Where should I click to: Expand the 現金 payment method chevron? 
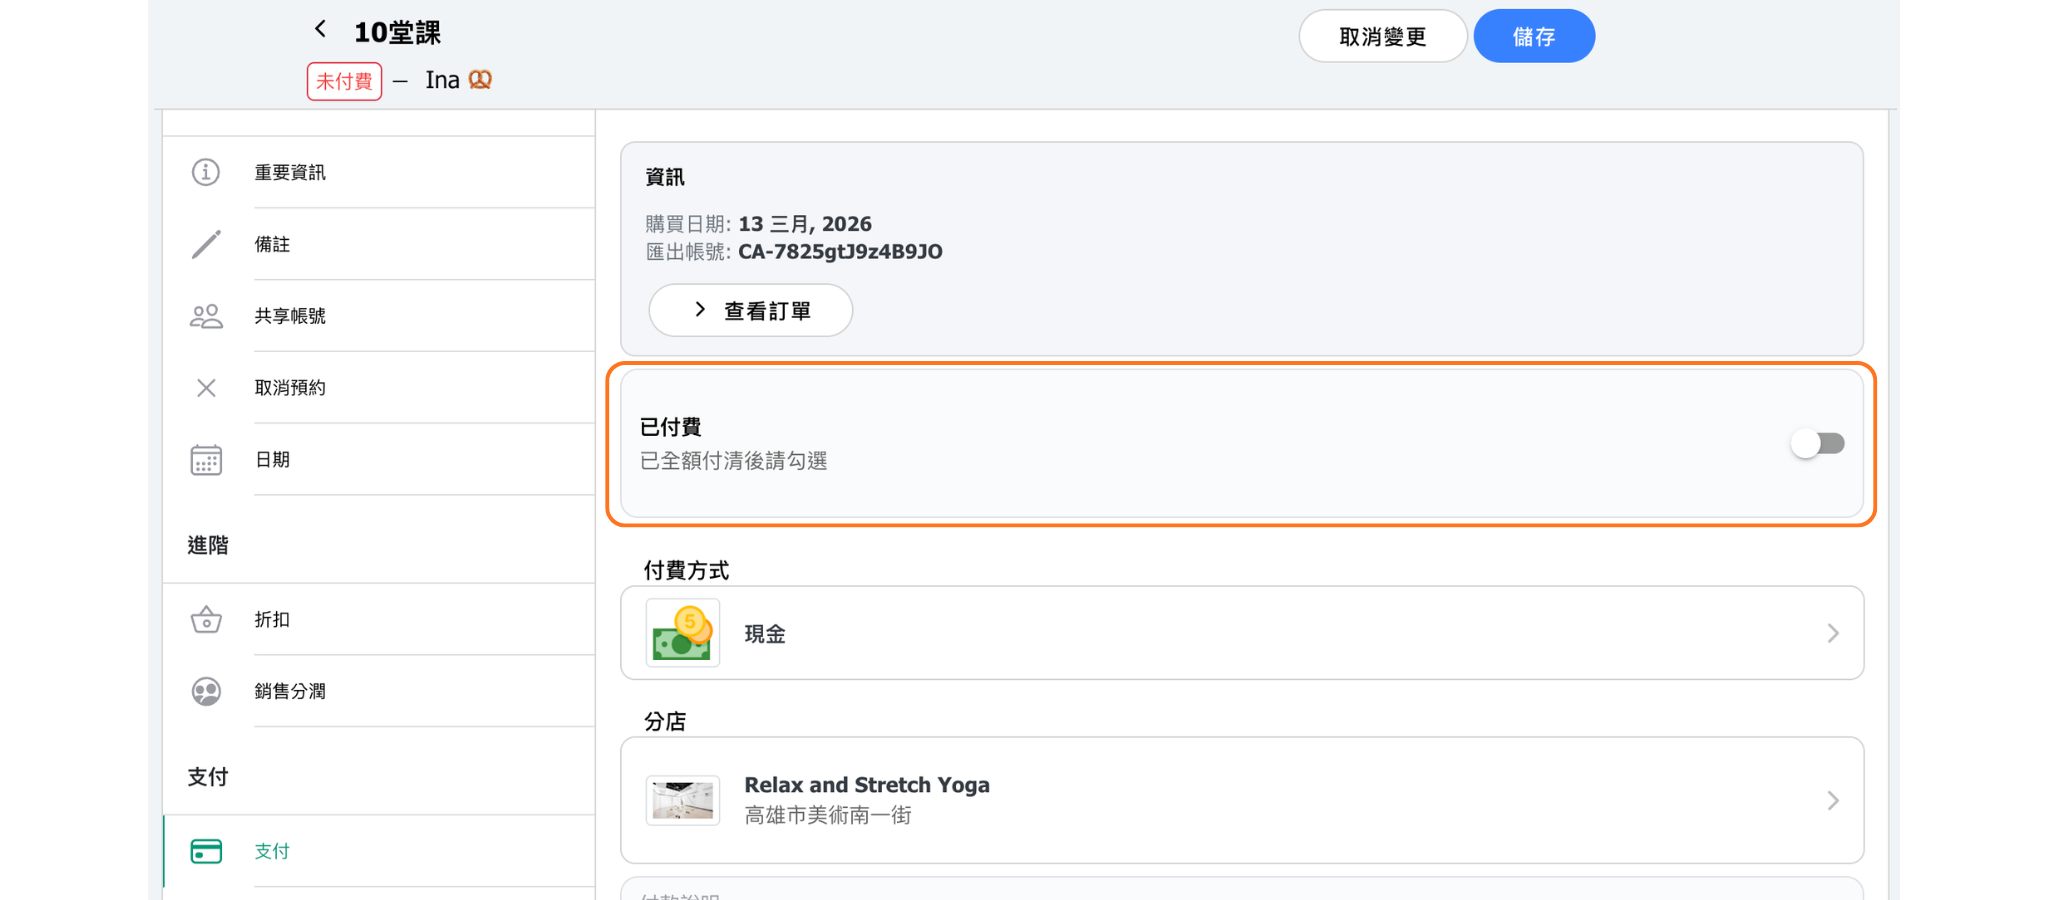point(1832,633)
